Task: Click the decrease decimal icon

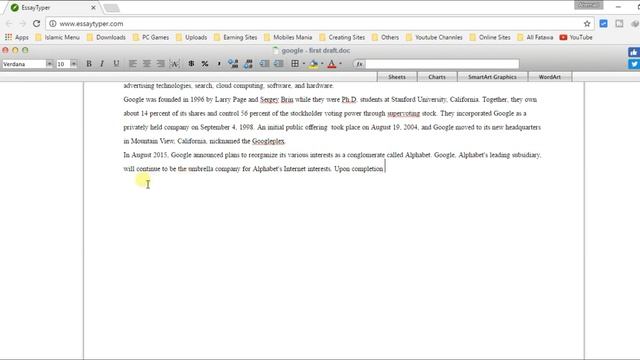Action: (x=248, y=64)
